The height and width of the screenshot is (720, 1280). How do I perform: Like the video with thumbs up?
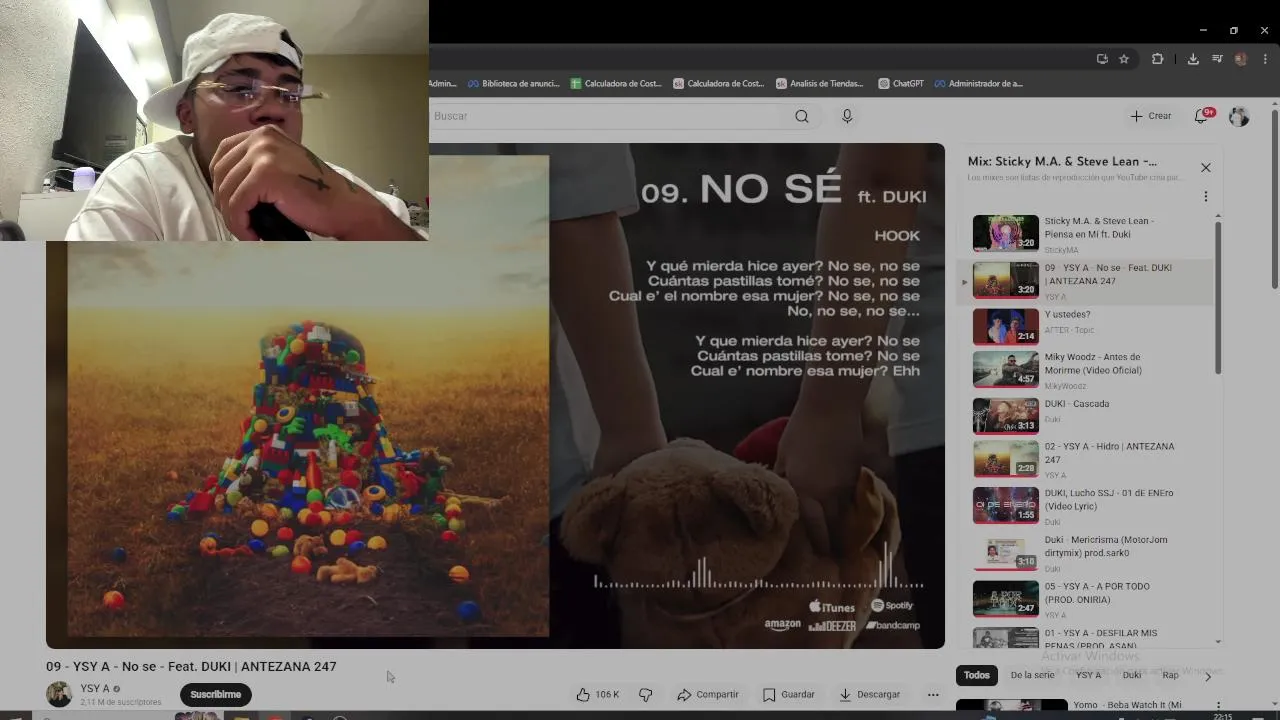pyautogui.click(x=583, y=694)
